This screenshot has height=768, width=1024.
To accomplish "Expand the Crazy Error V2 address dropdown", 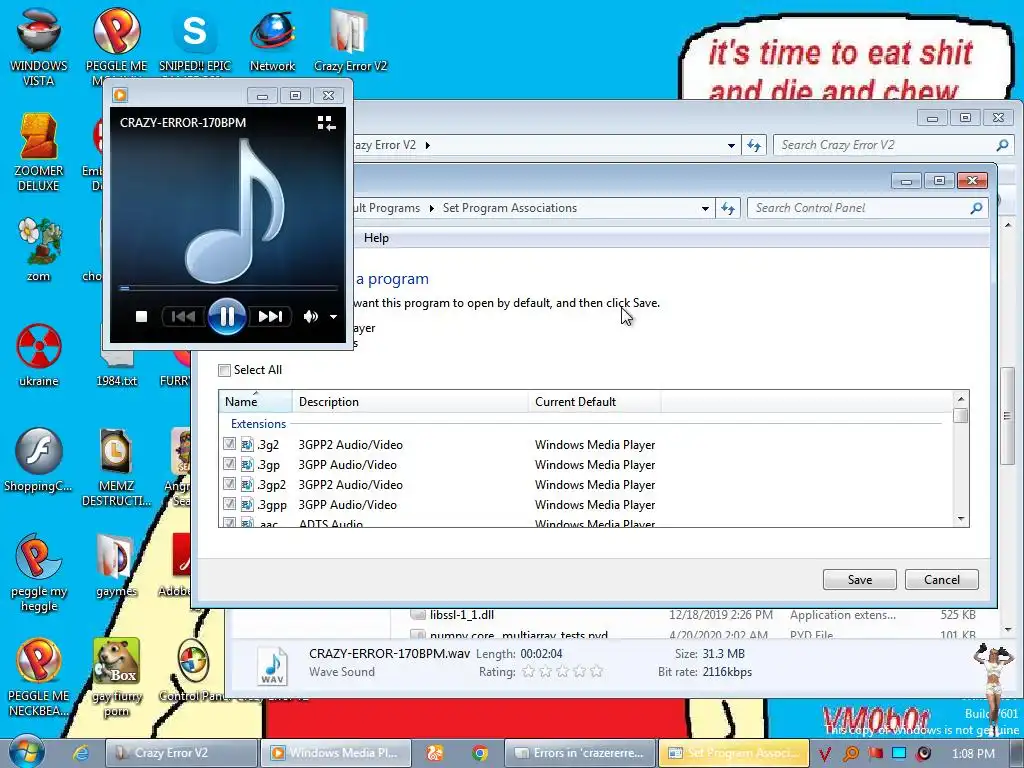I will (731, 145).
